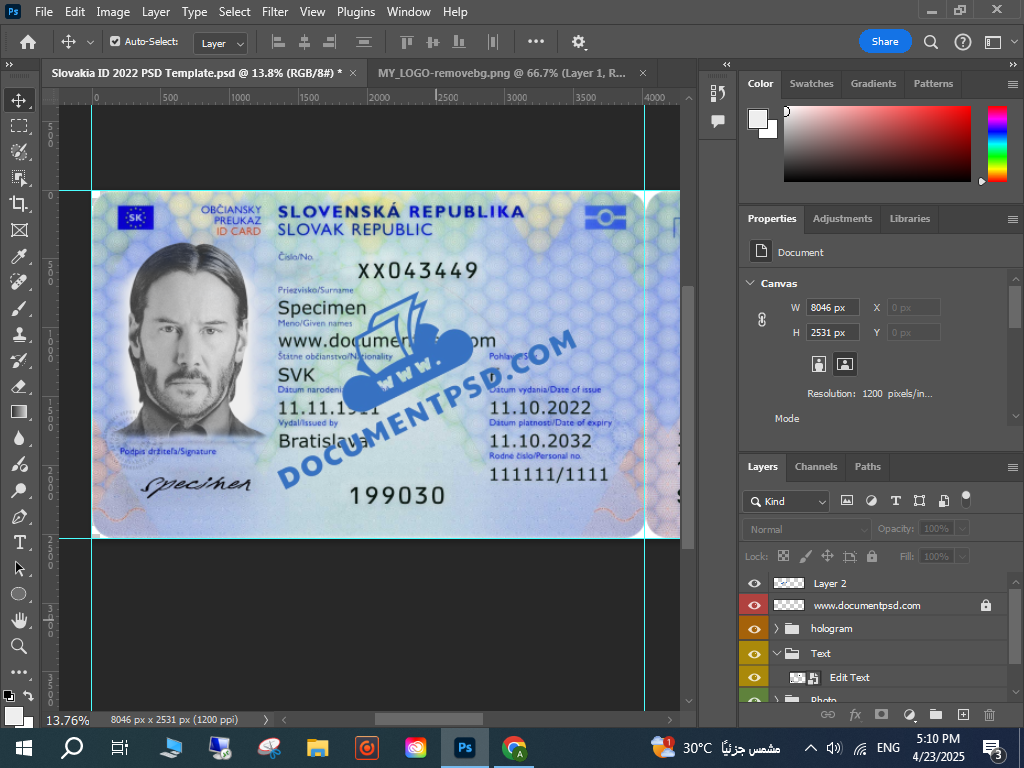Open Windows Start menu
1024x768 pixels.
[24, 748]
